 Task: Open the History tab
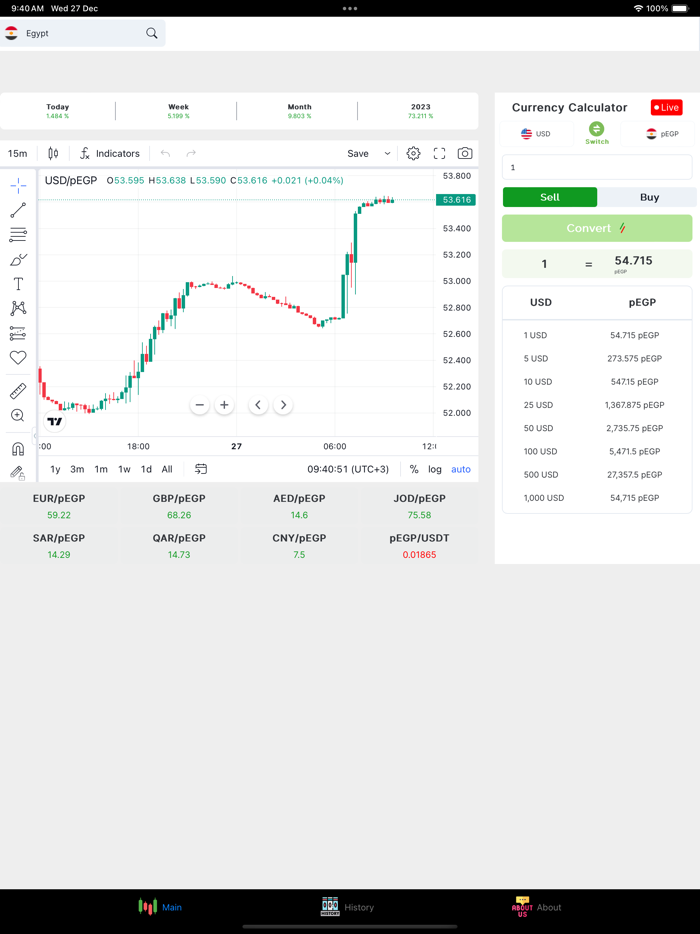pyautogui.click(x=347, y=907)
